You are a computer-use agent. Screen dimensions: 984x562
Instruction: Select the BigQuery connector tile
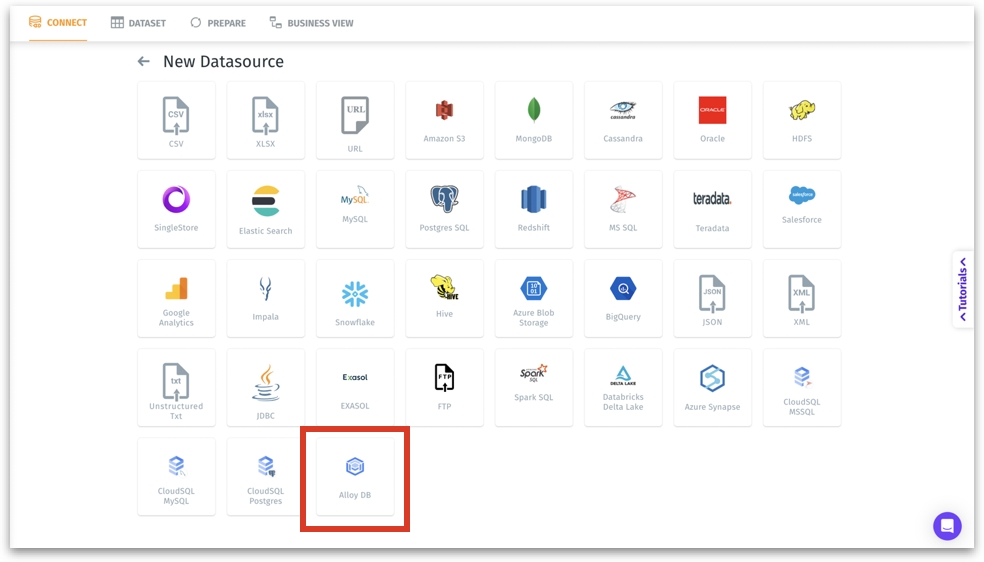pyautogui.click(x=623, y=299)
